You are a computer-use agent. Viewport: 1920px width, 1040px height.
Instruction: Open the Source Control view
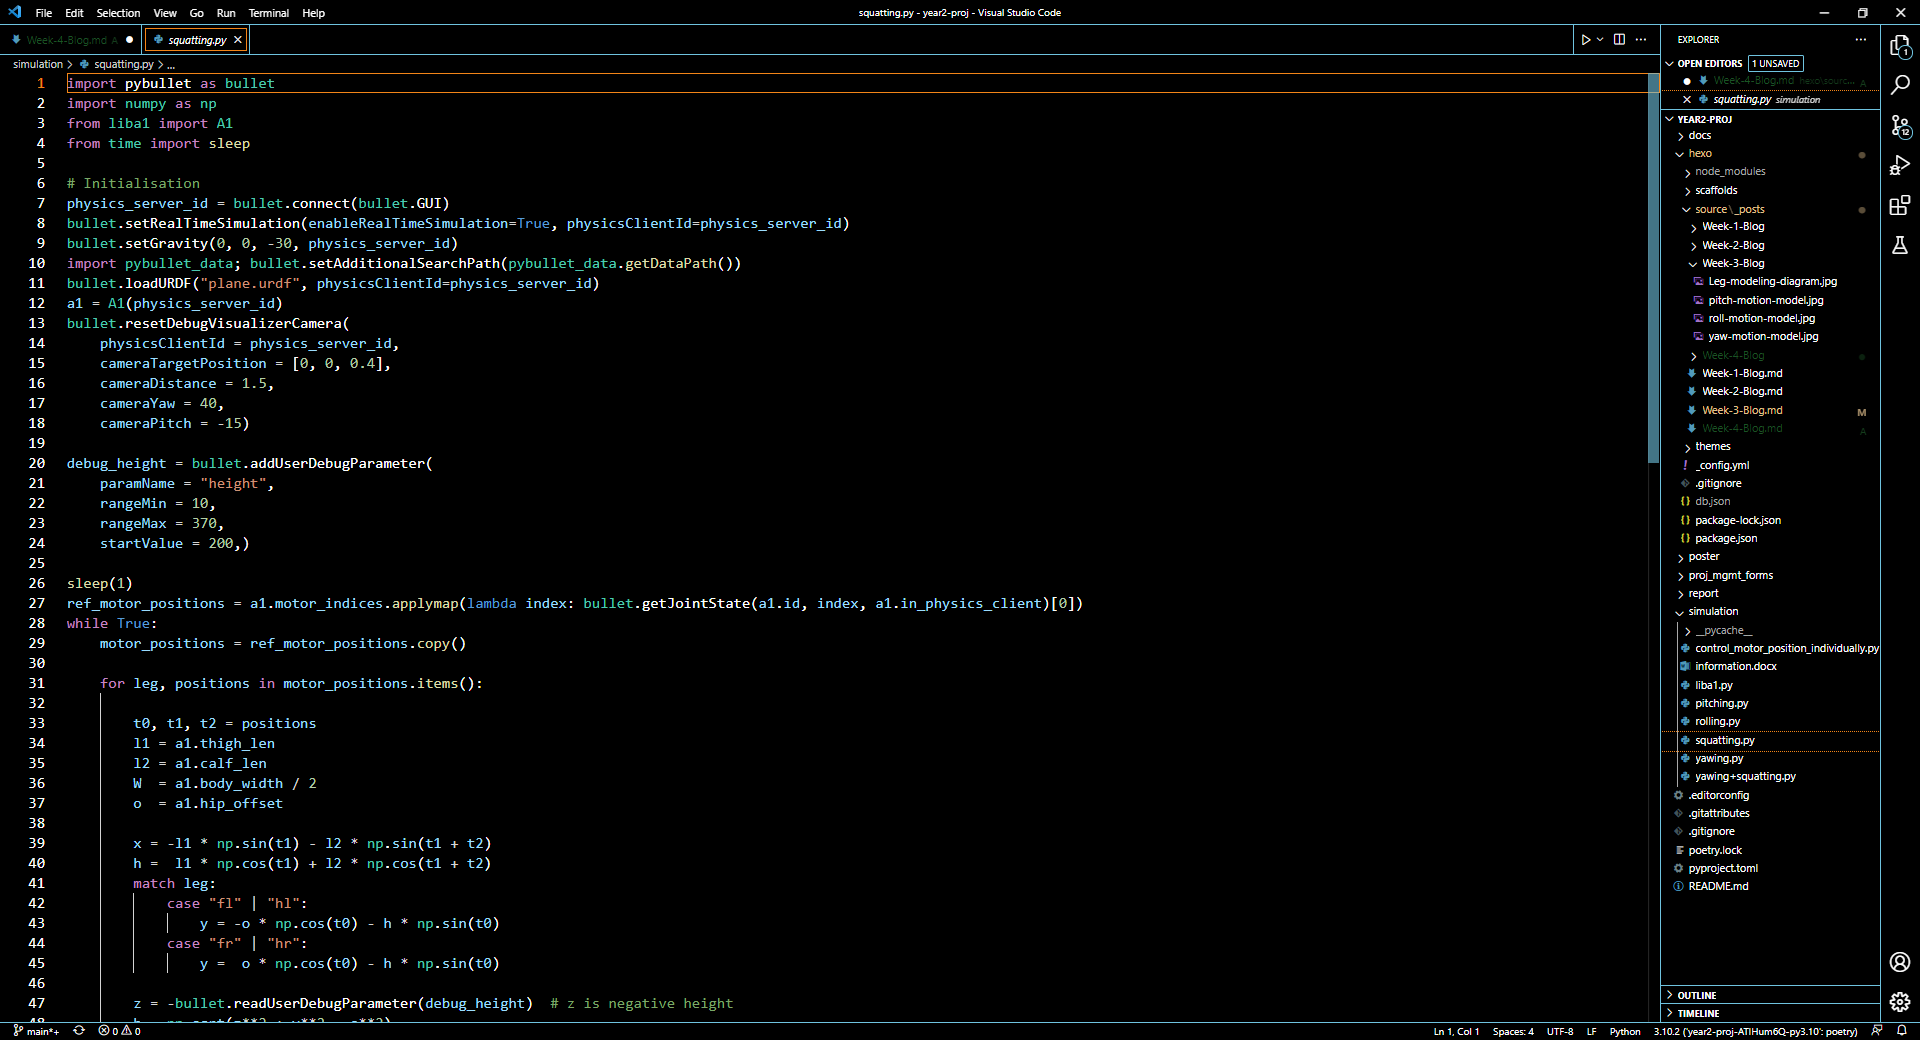1900,126
